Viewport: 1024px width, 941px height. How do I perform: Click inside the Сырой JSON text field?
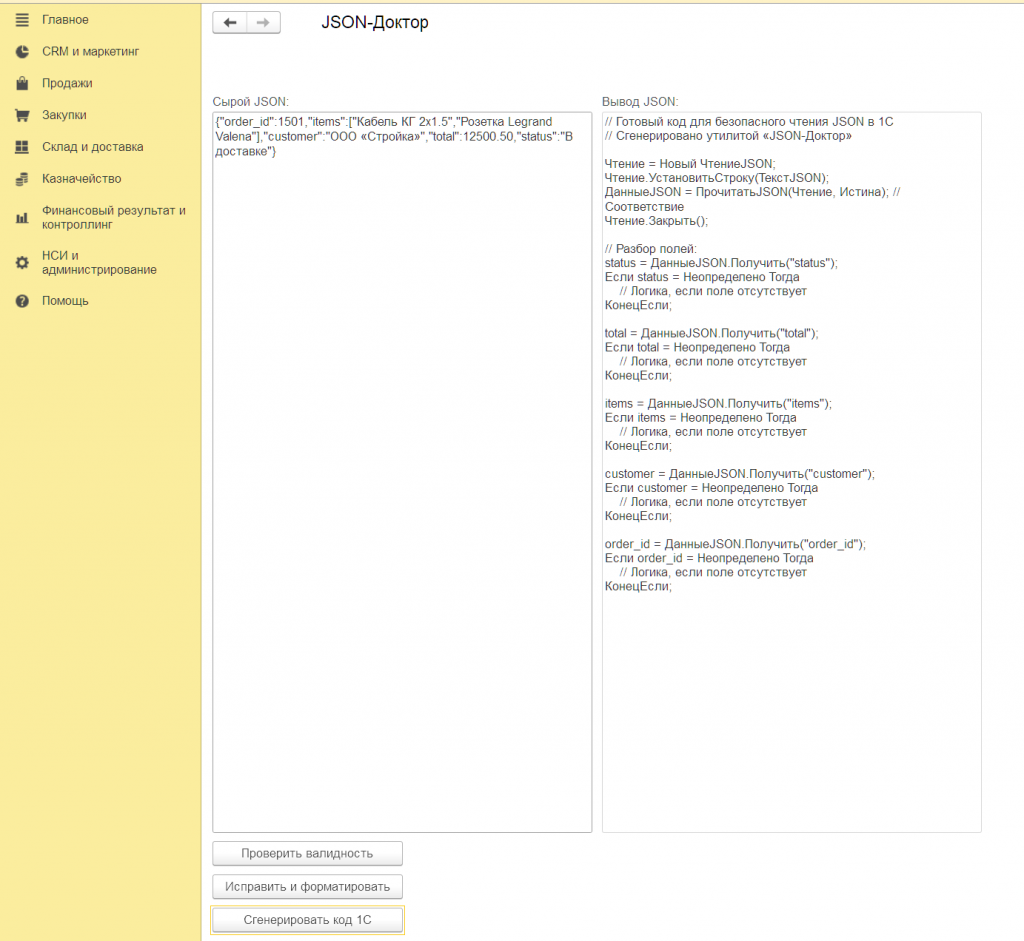coord(402,472)
